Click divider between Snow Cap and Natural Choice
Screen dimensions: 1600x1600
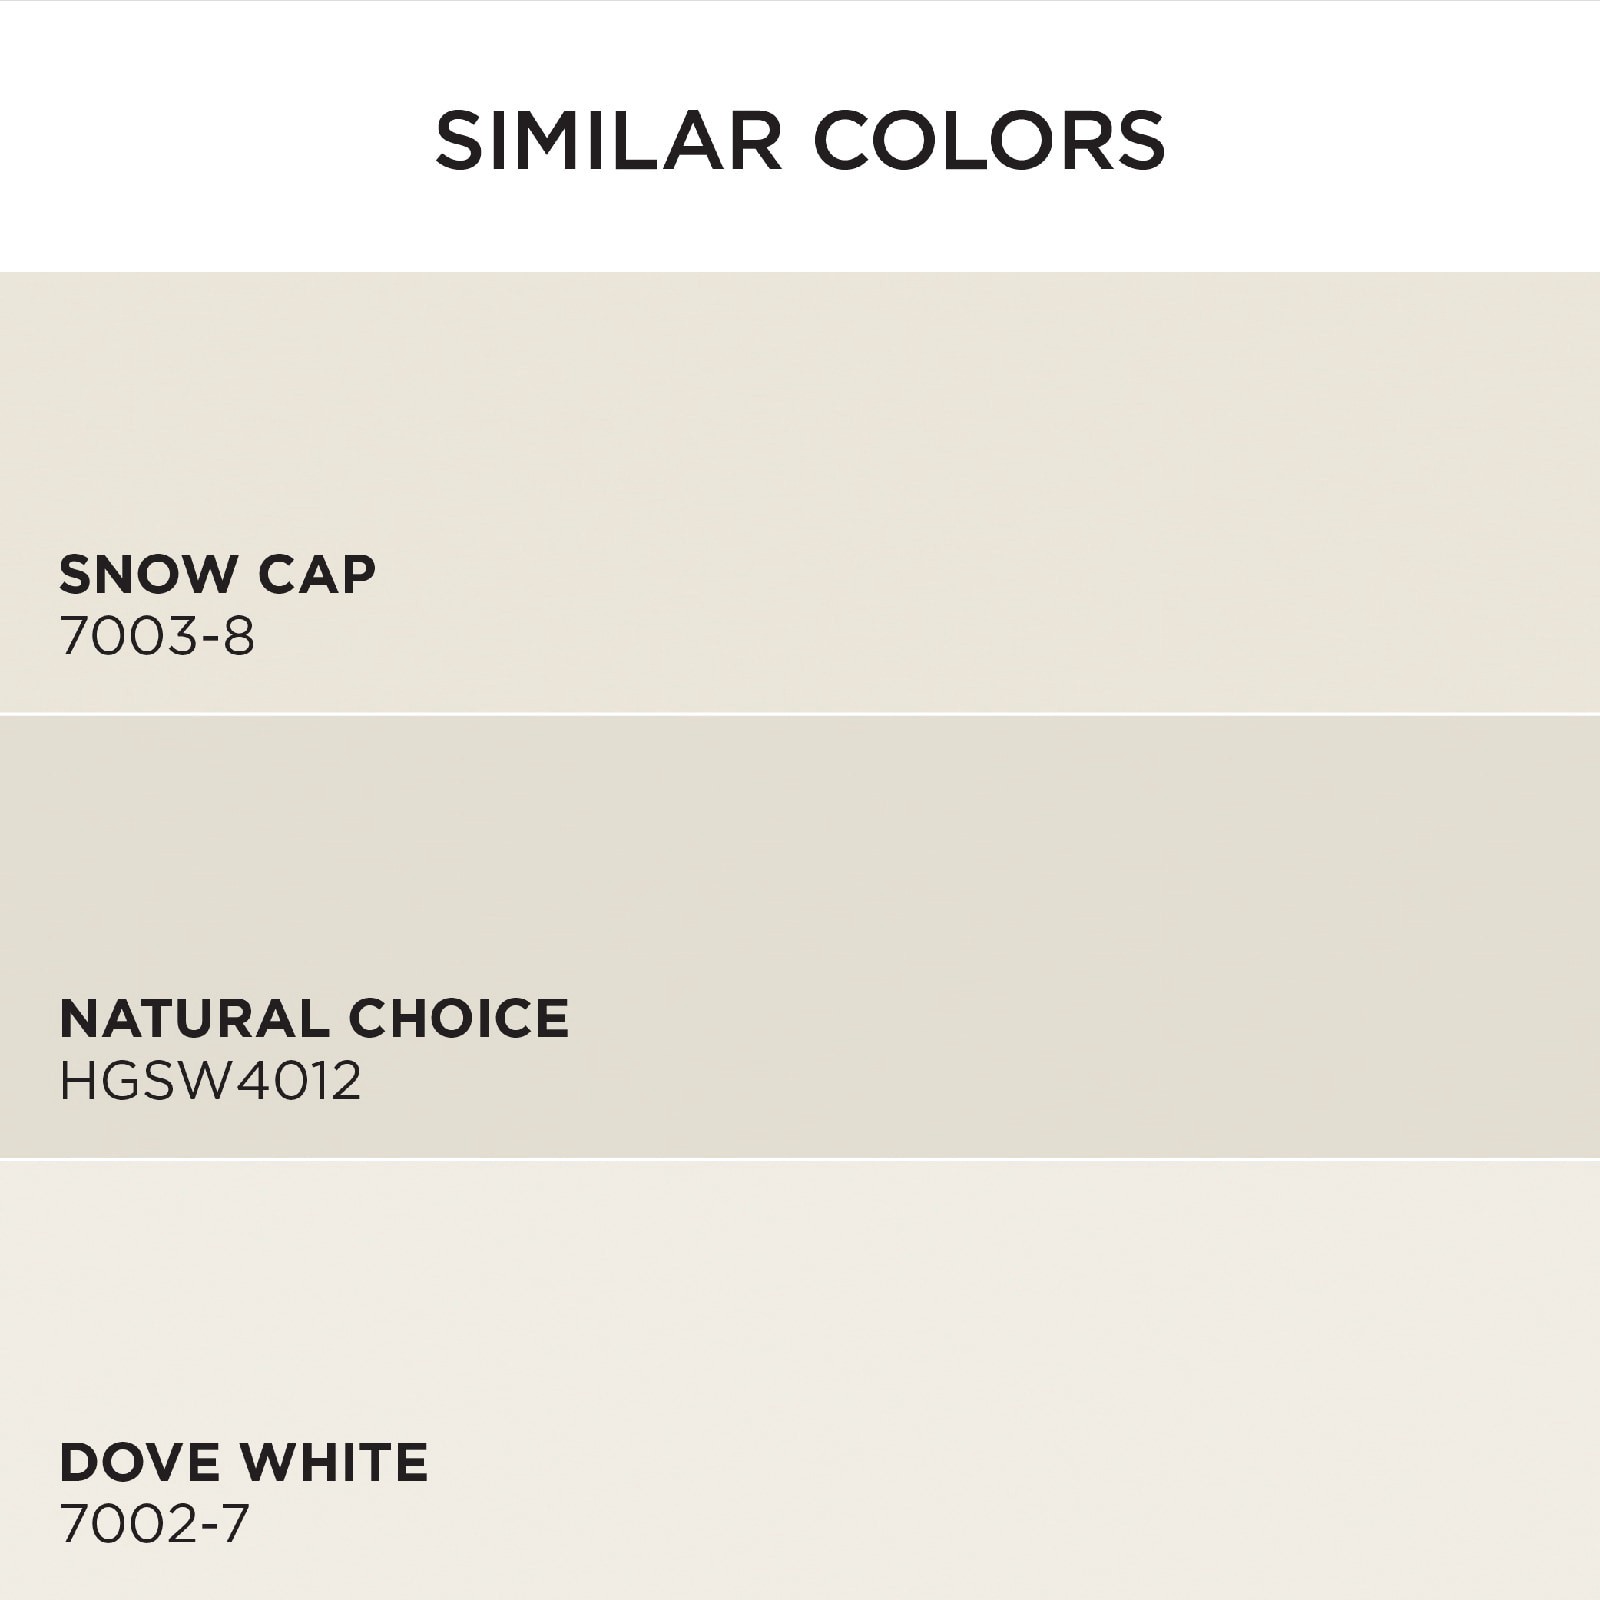(800, 714)
